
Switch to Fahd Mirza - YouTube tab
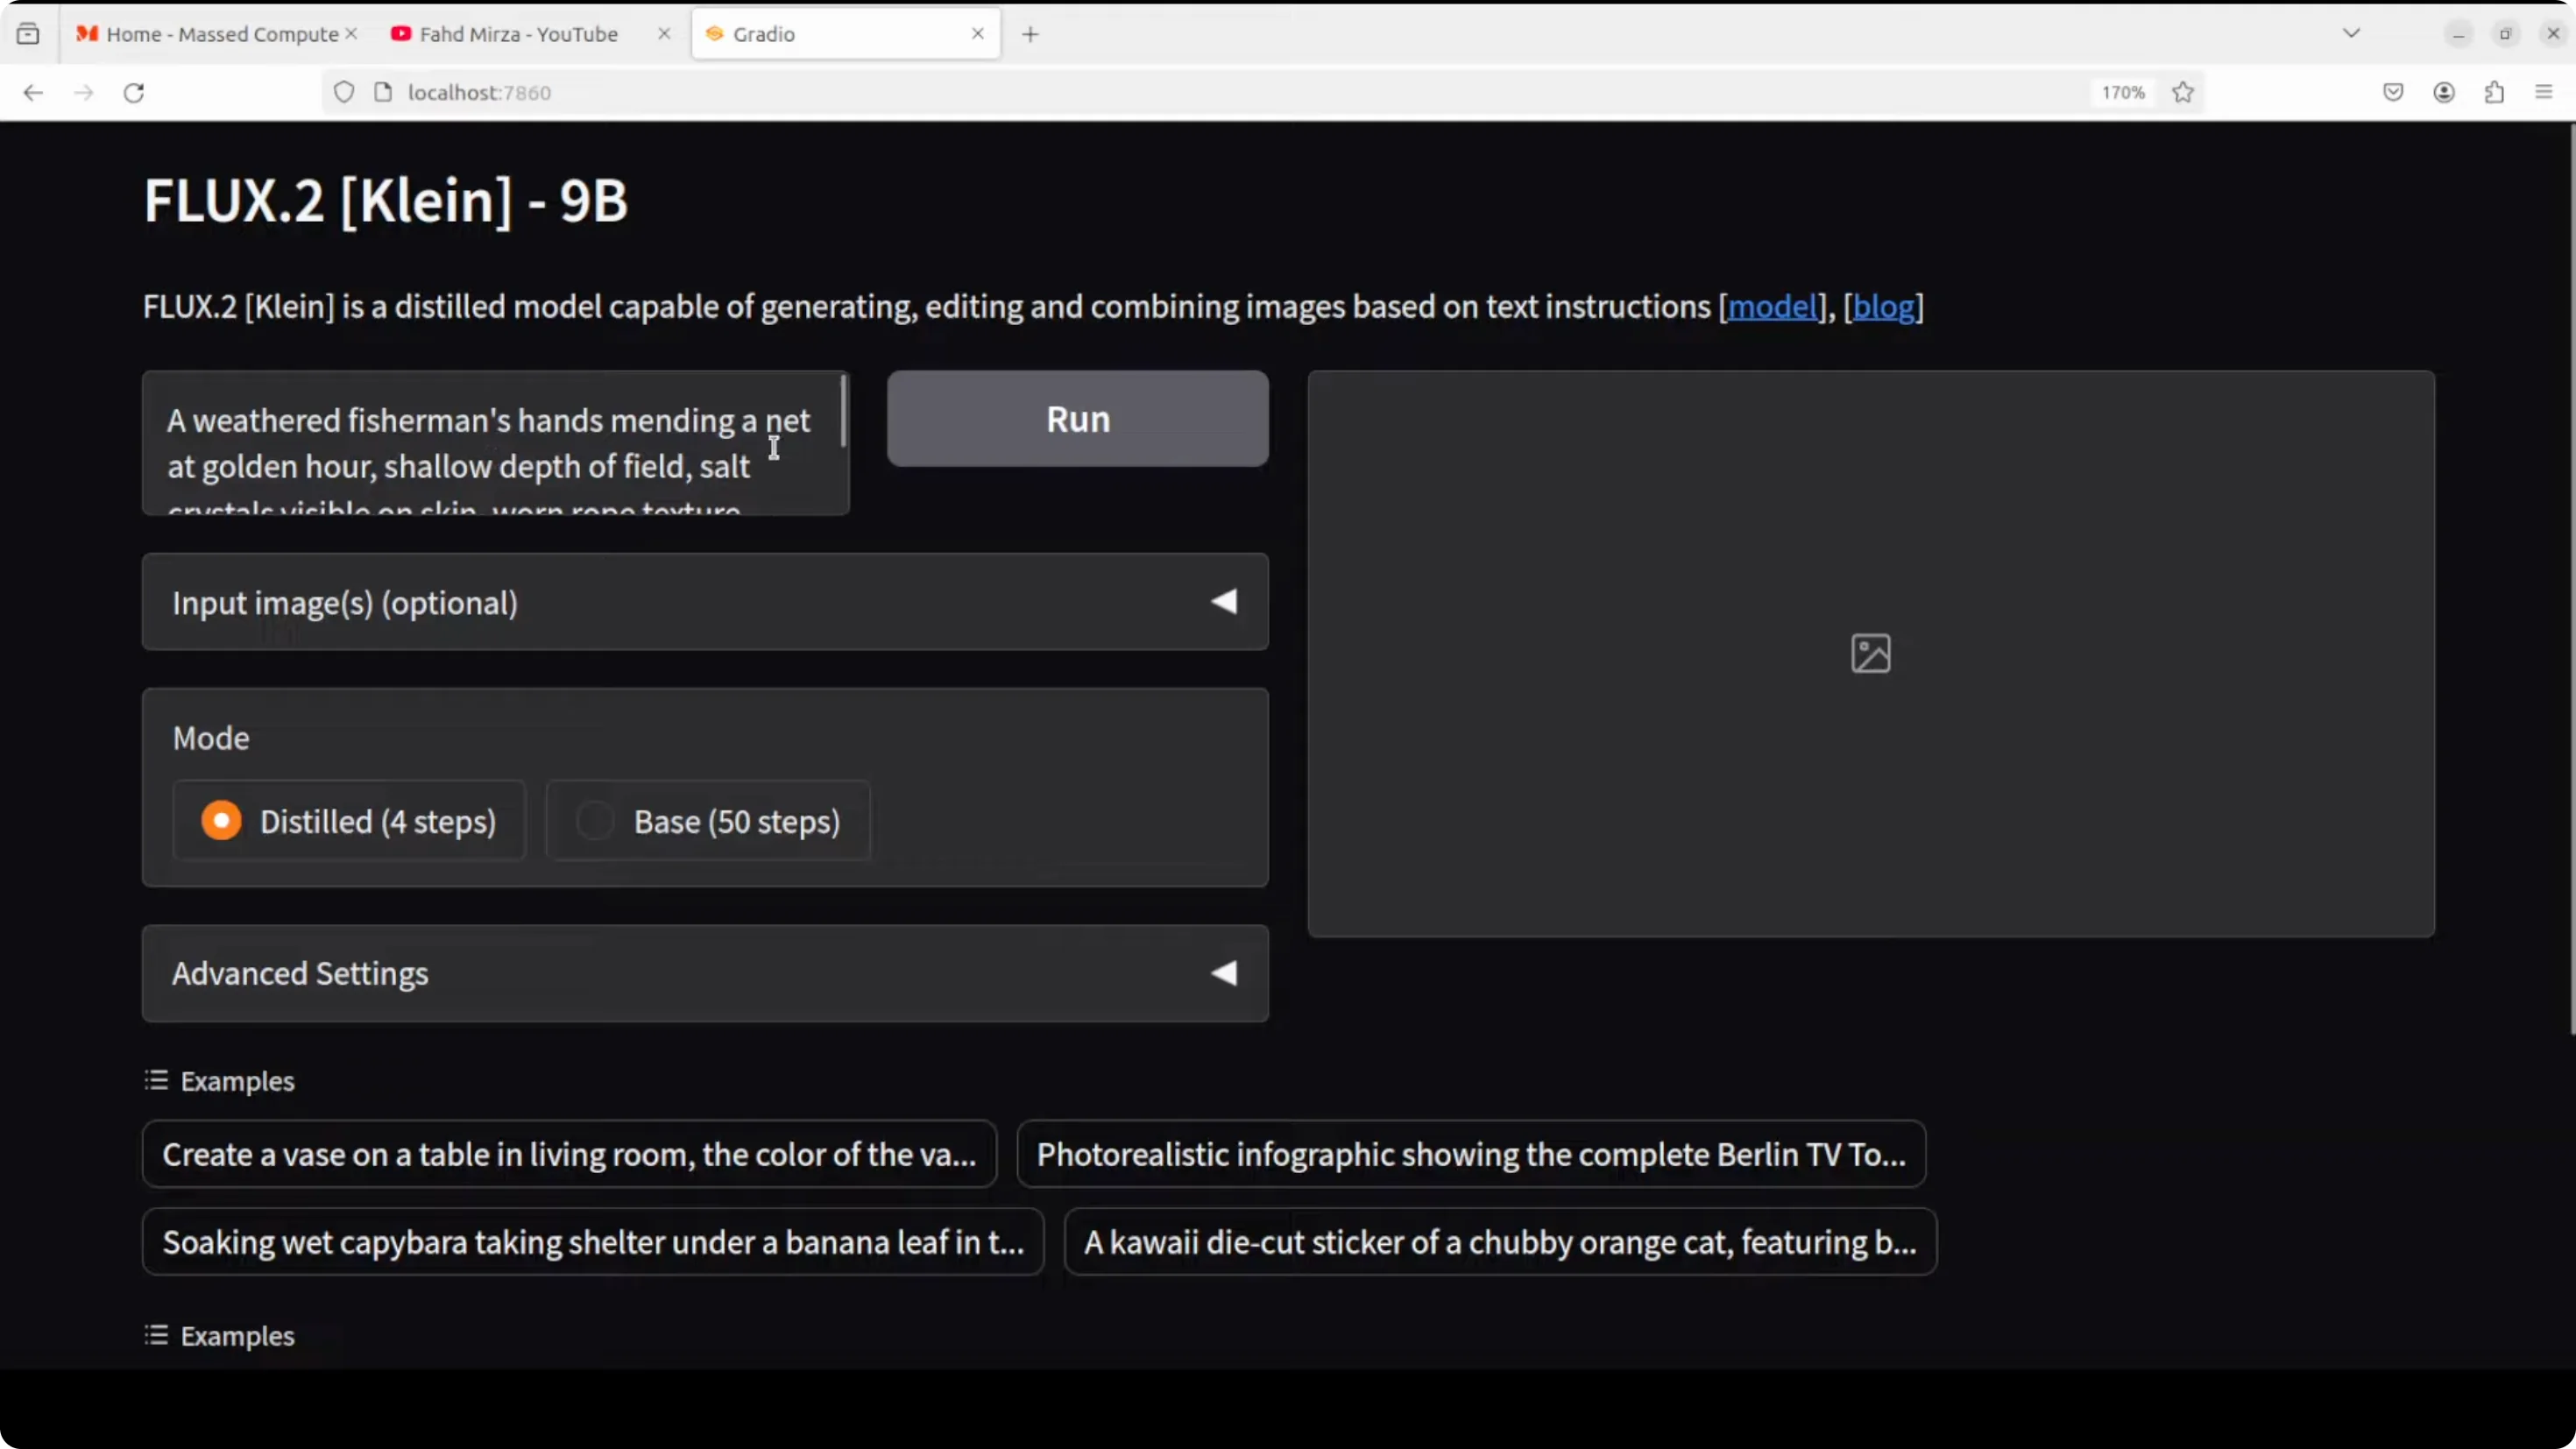click(518, 35)
